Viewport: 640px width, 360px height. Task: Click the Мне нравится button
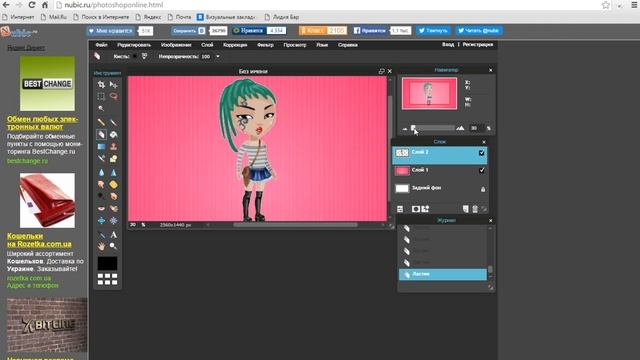tap(111, 31)
